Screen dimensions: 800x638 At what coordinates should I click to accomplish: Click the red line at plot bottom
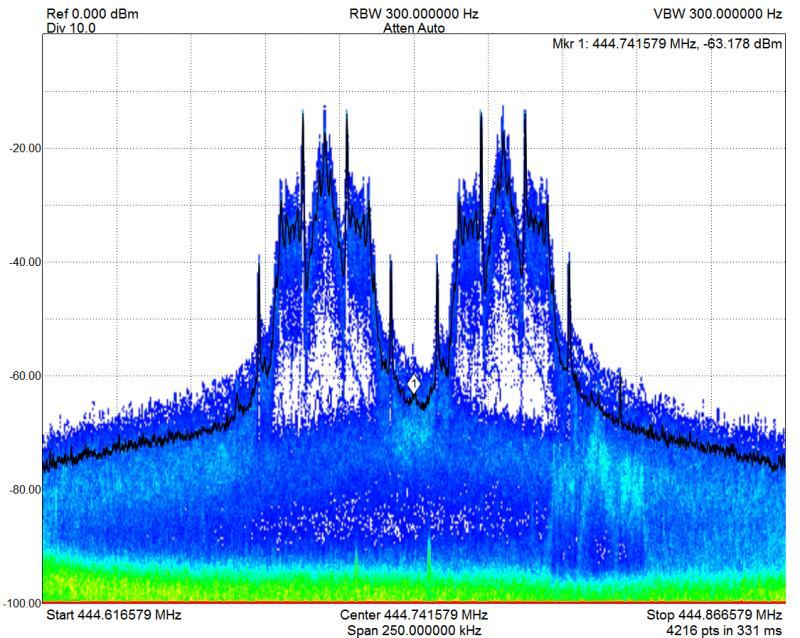coord(413,602)
